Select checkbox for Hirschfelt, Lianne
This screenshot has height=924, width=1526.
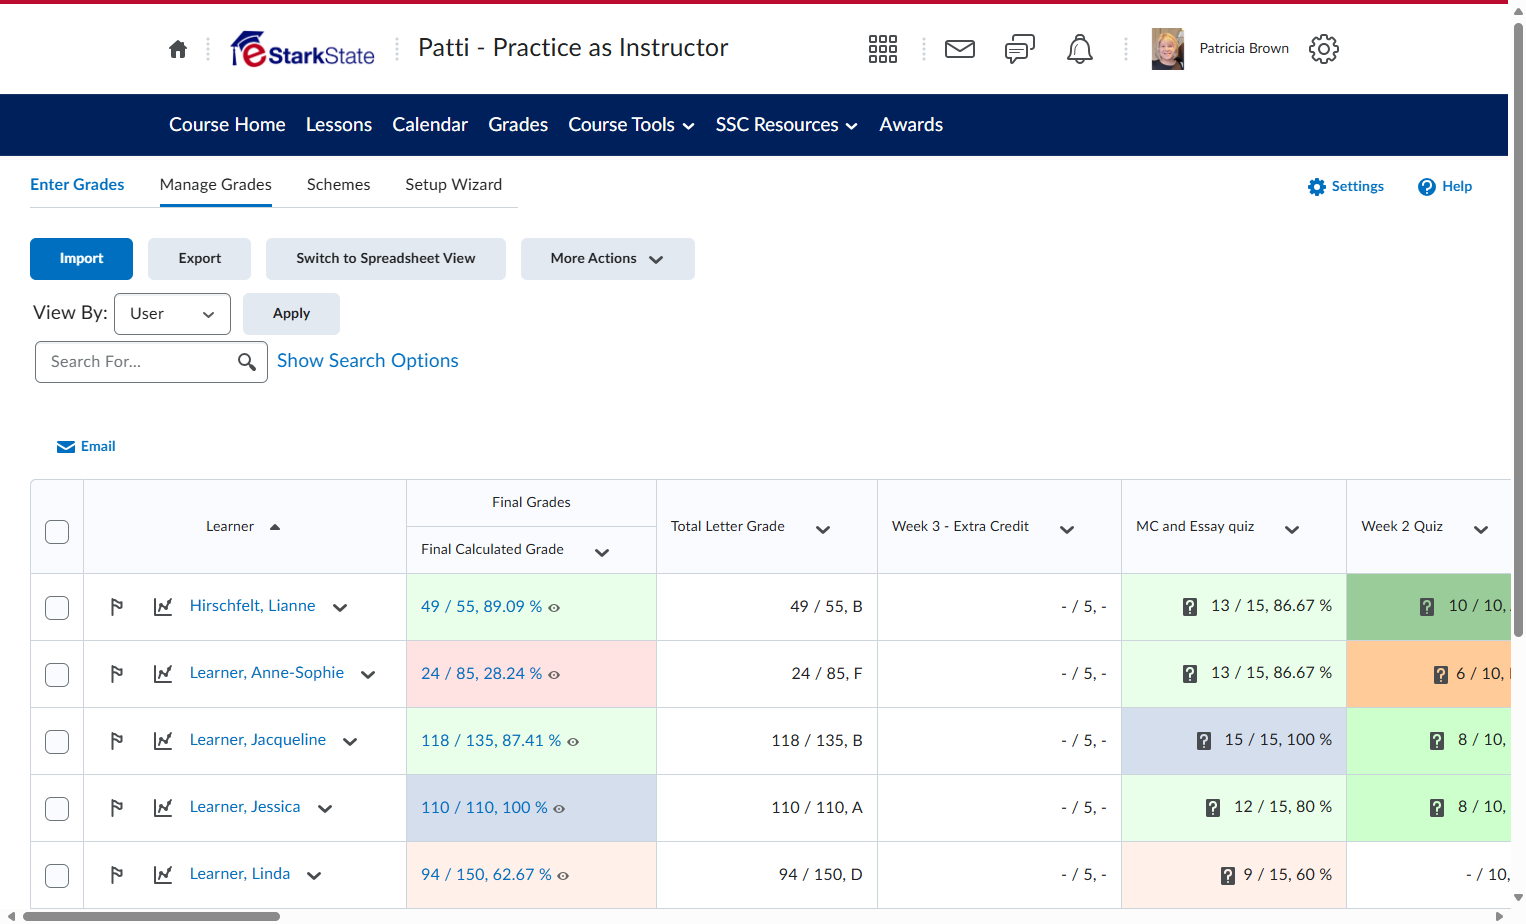click(57, 608)
